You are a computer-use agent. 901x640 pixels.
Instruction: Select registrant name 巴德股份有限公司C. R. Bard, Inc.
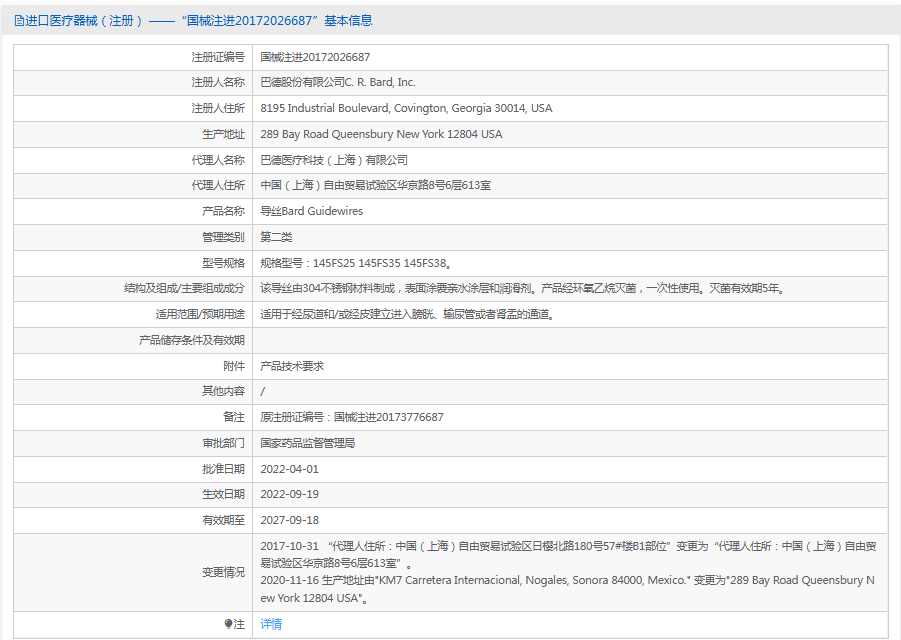coord(338,83)
